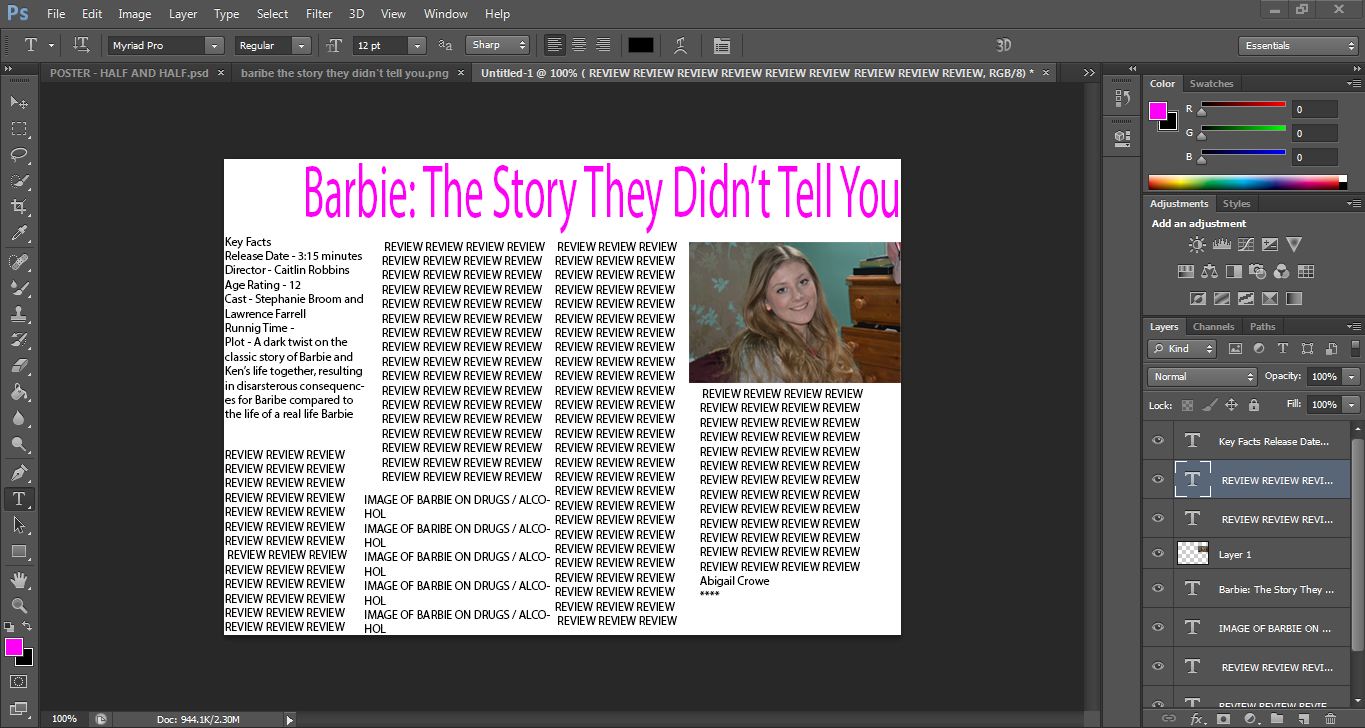Screen dimensions: 1365x728
Task: Select the Horizontal Type tool in toolbox
Action: coord(19,498)
